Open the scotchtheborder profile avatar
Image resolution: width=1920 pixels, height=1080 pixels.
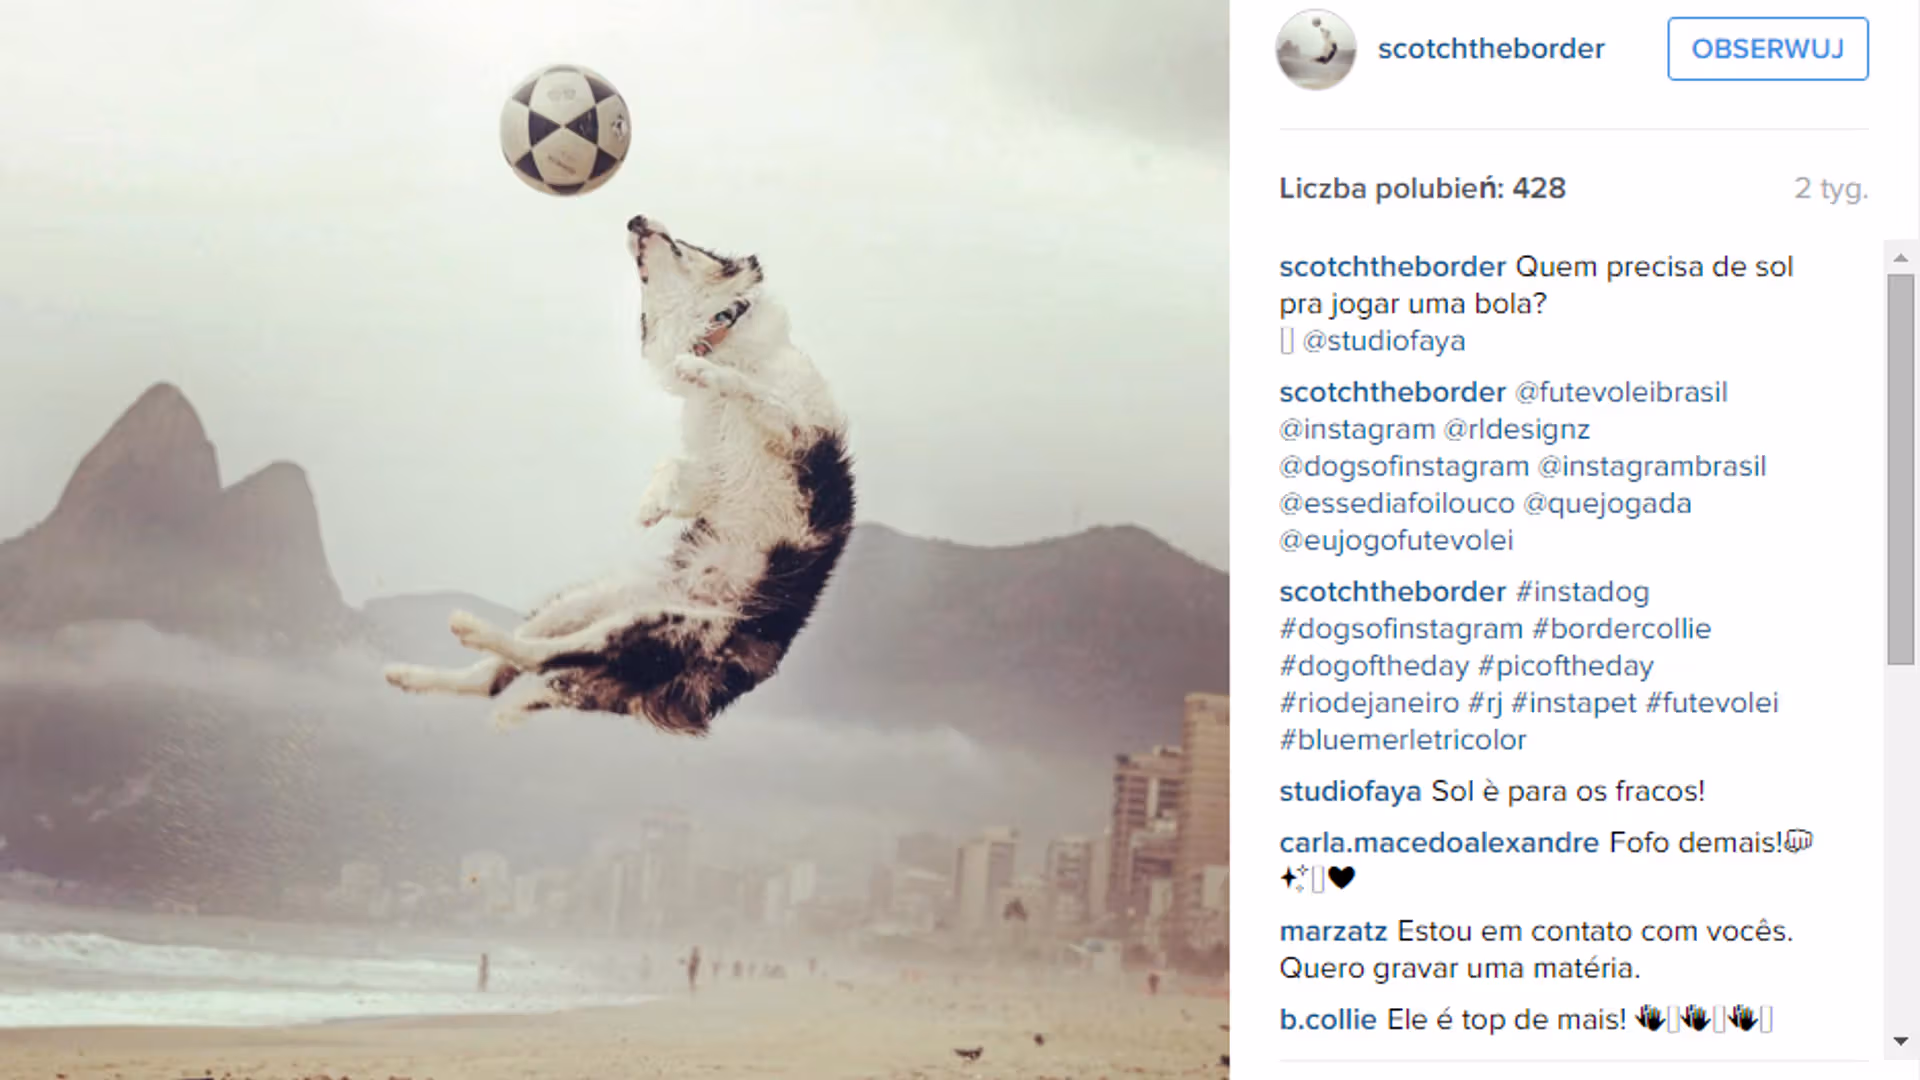[1316, 49]
